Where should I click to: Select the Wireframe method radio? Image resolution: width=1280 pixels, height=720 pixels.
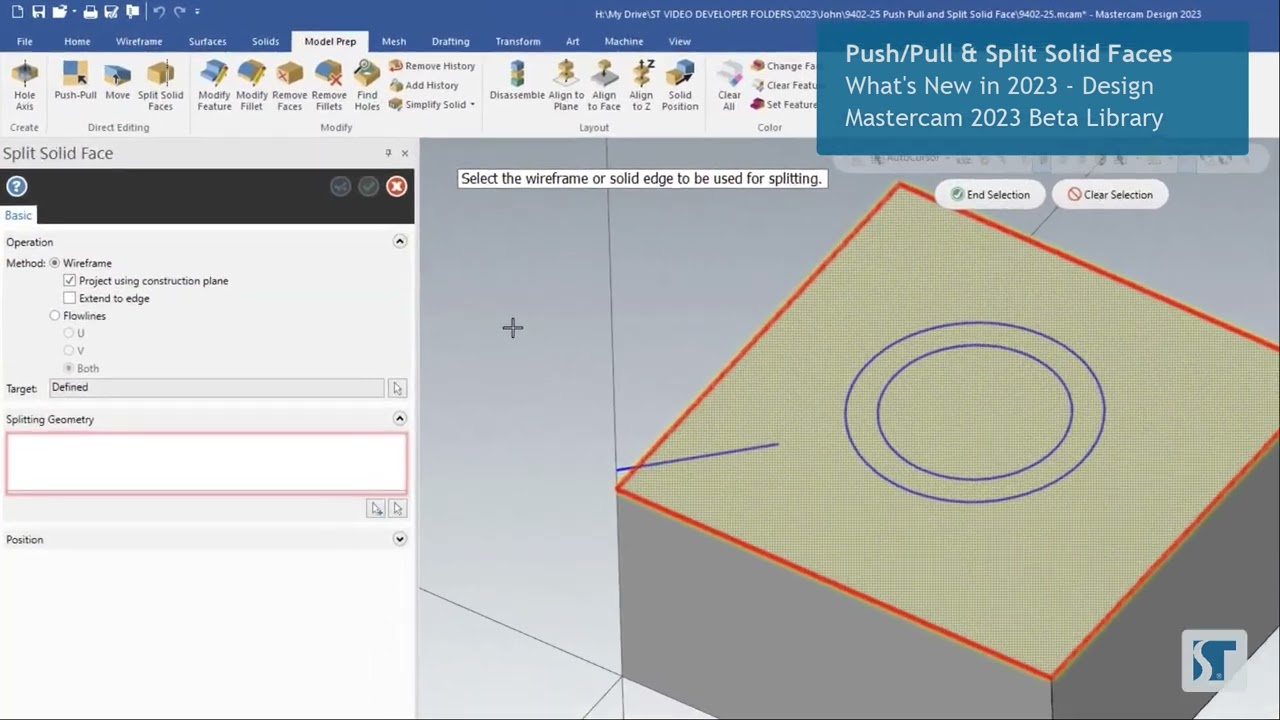pos(55,263)
